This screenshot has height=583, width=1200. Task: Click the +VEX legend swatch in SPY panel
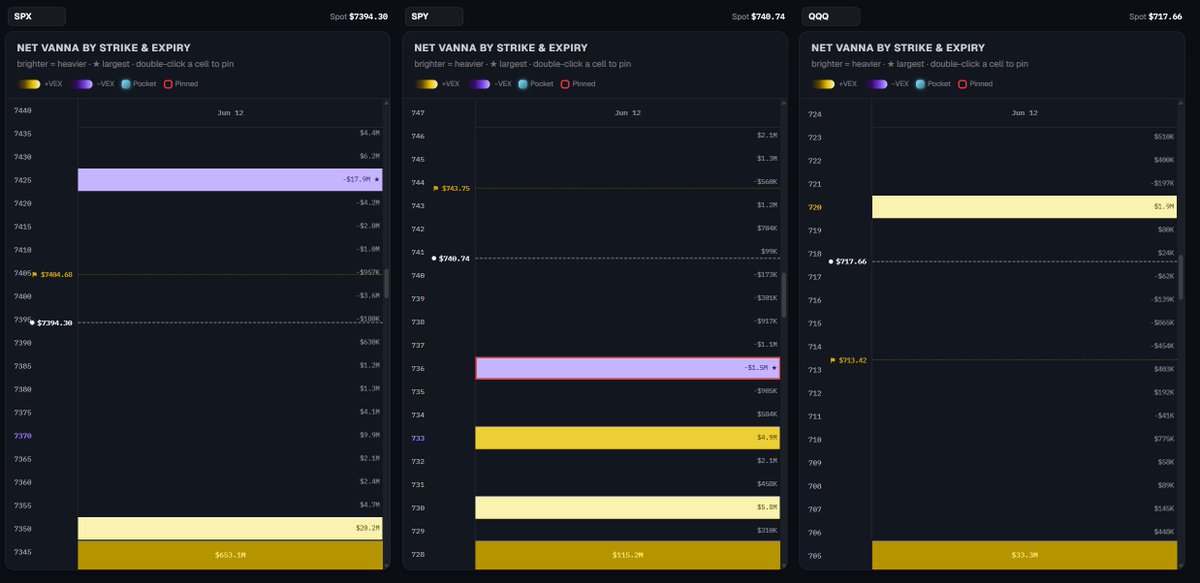426,84
